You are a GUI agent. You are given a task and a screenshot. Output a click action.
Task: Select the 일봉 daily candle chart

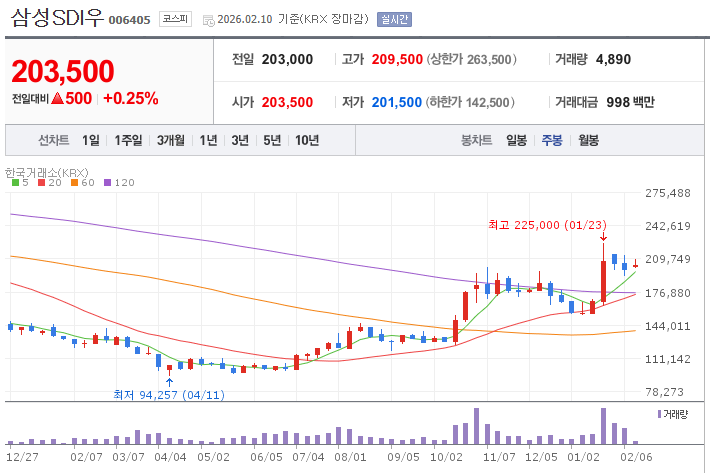(x=516, y=140)
